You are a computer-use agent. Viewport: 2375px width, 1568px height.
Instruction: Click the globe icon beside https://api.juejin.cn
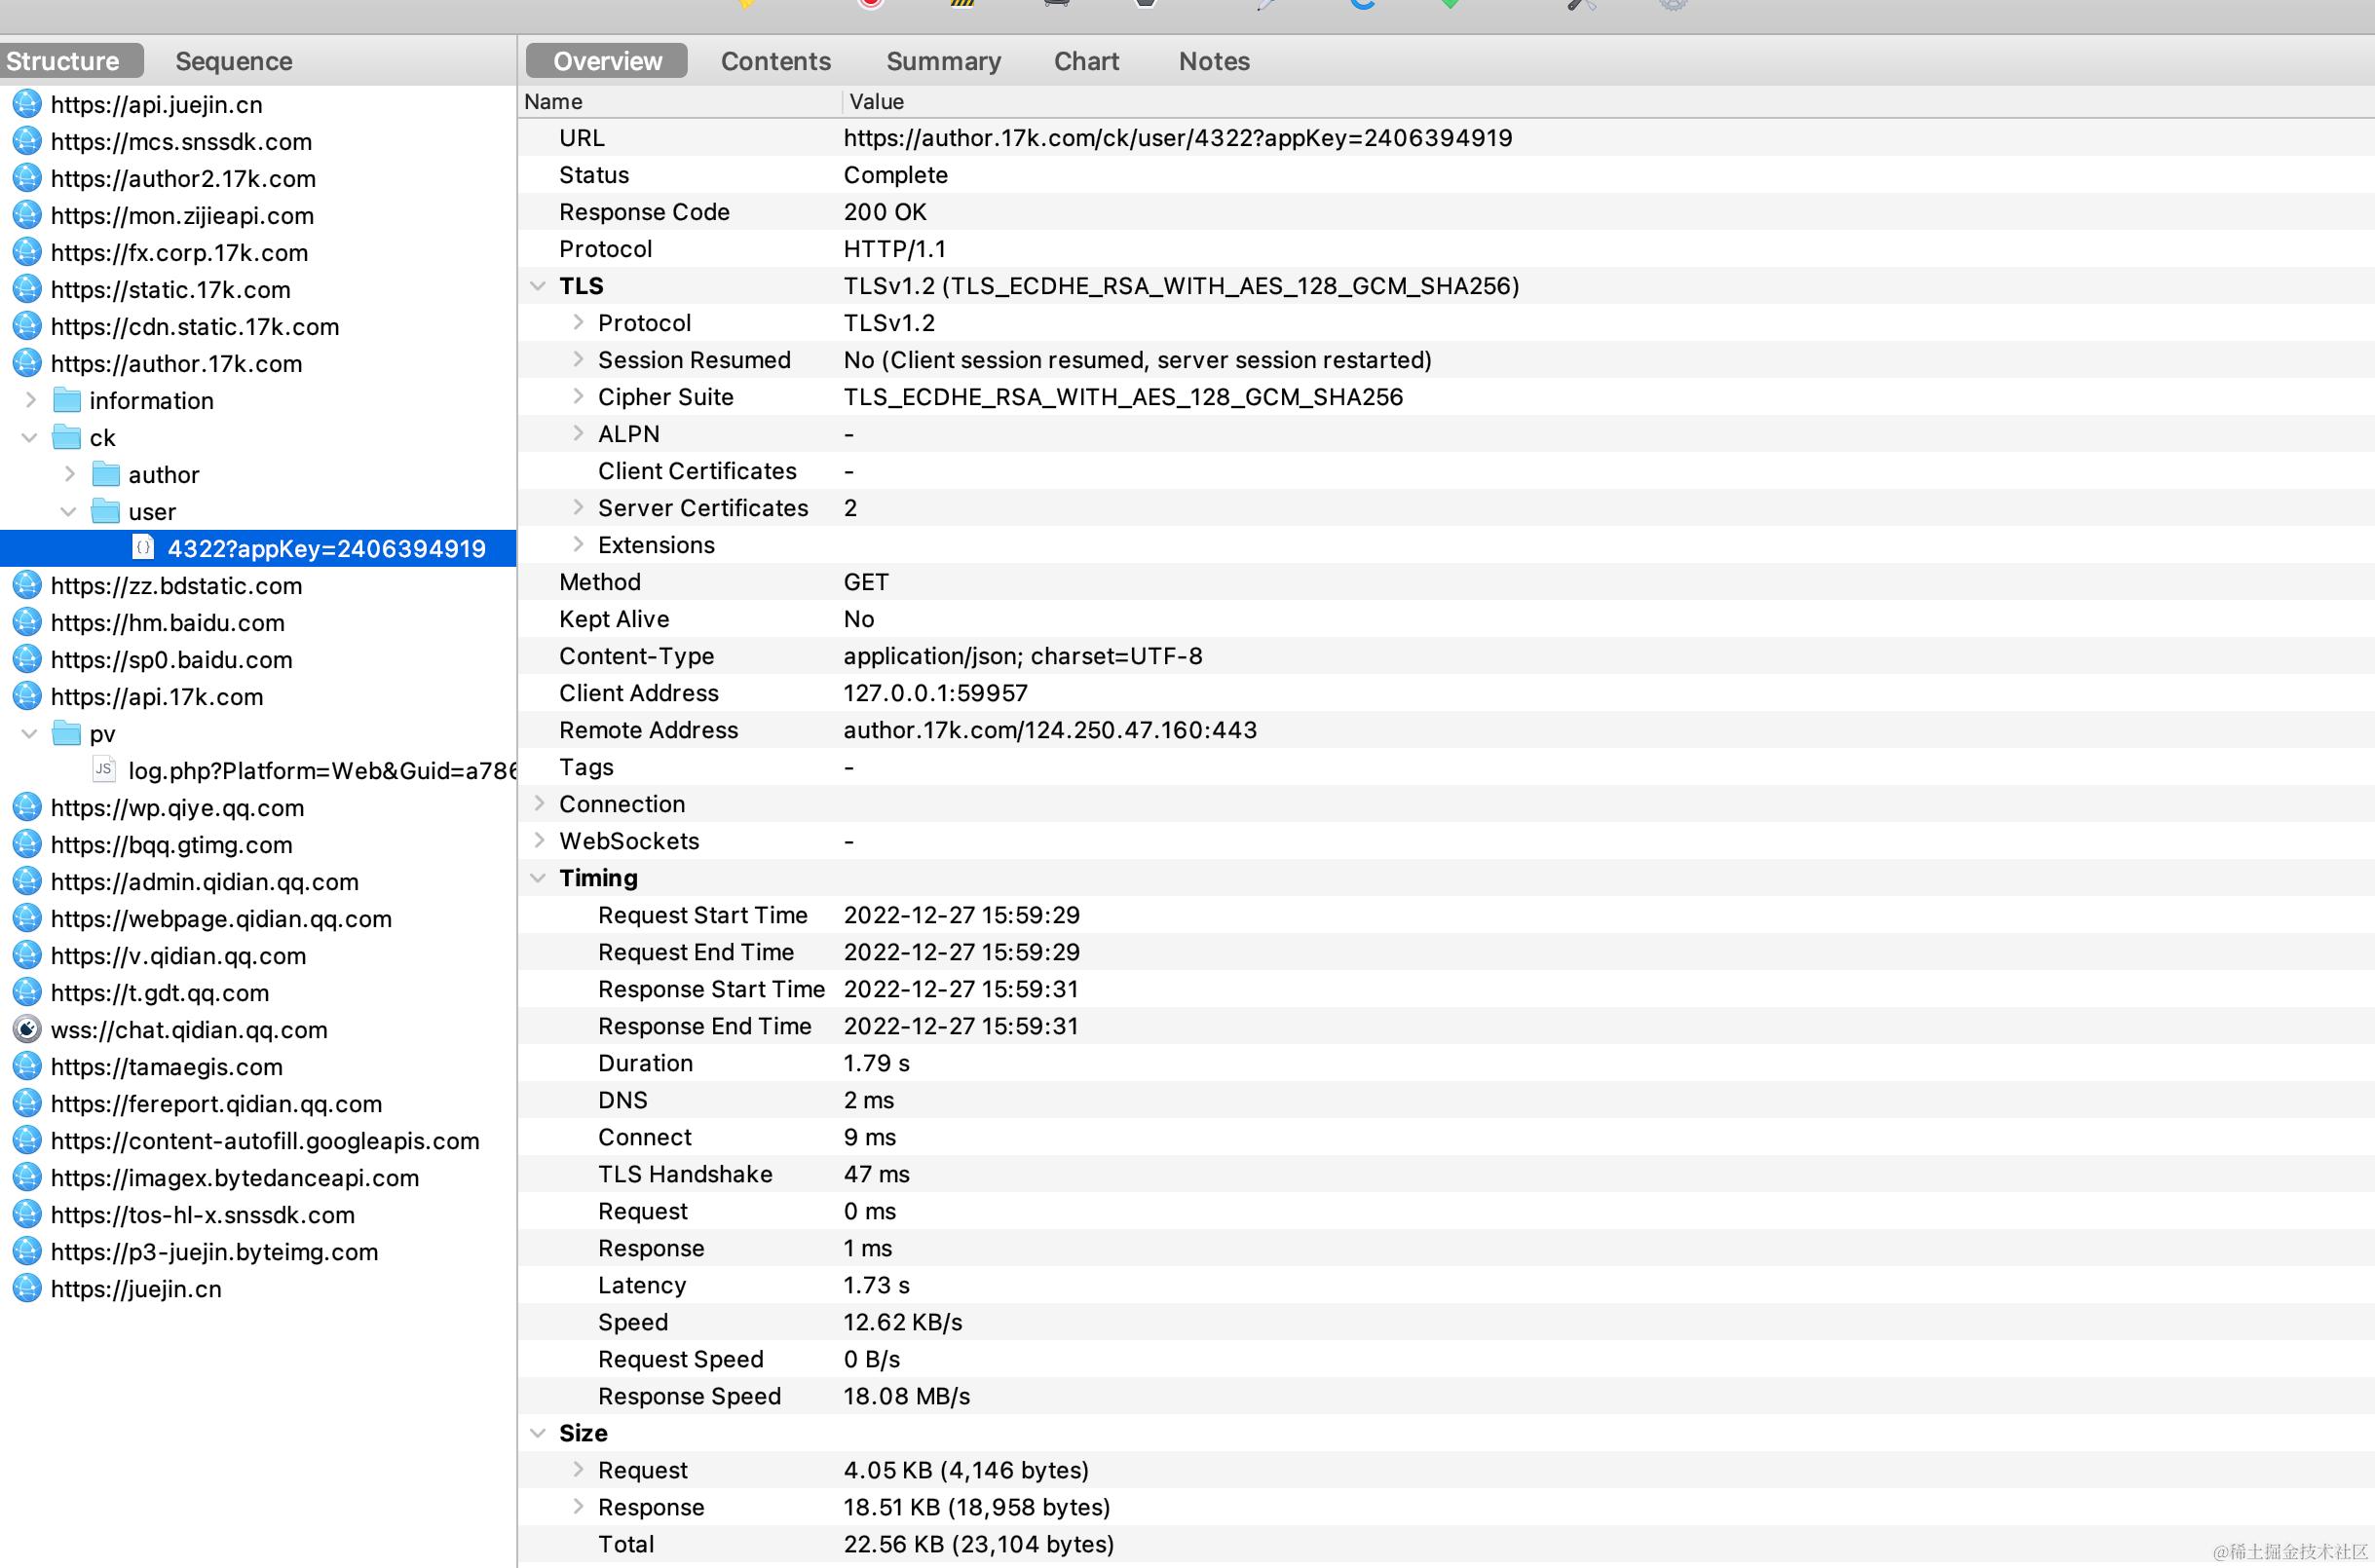pos(27,104)
